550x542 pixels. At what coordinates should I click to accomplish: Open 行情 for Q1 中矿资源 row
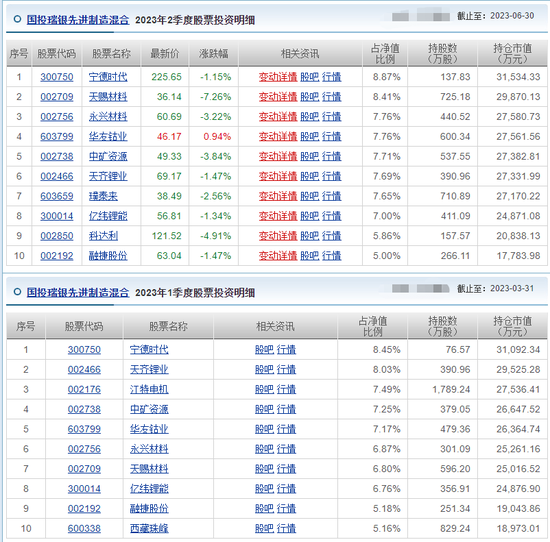(x=286, y=409)
